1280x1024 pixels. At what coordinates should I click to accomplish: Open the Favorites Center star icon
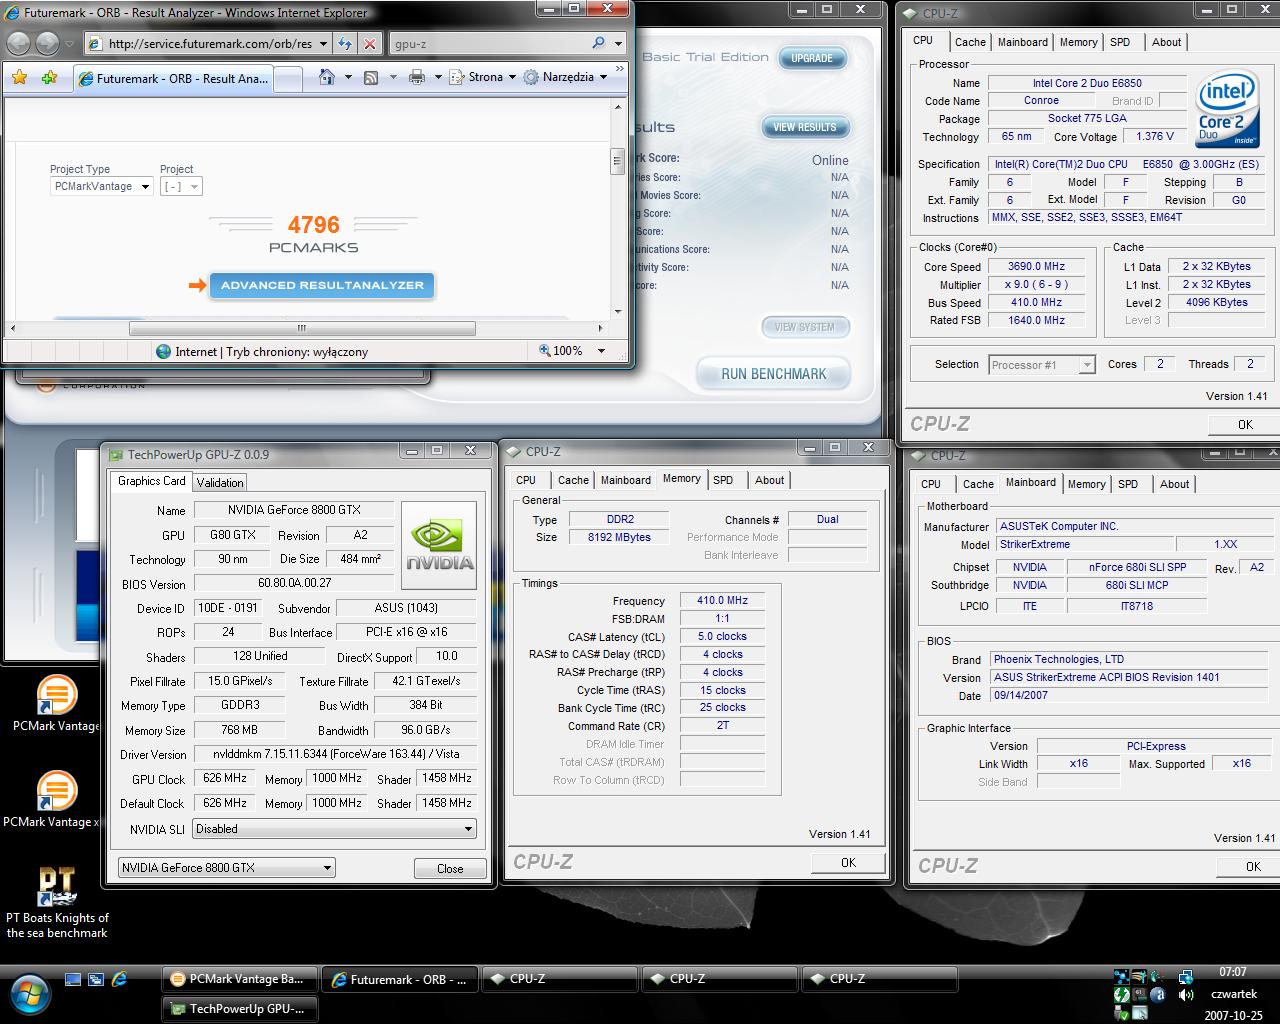(19, 77)
